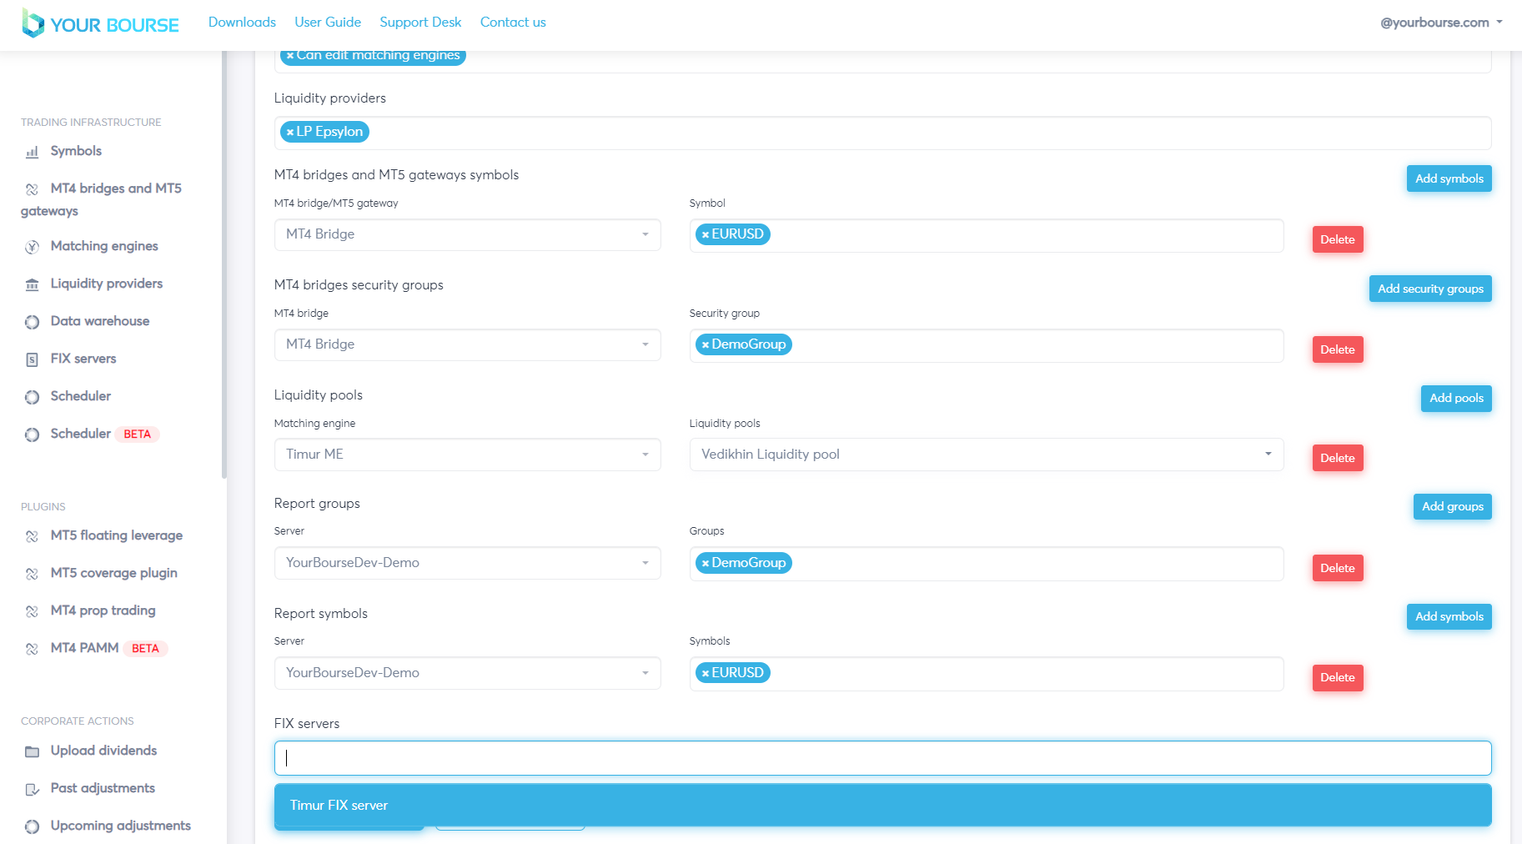Open the @yourbourse.com account menu
Viewport: 1522px width, 844px height.
tap(1441, 22)
